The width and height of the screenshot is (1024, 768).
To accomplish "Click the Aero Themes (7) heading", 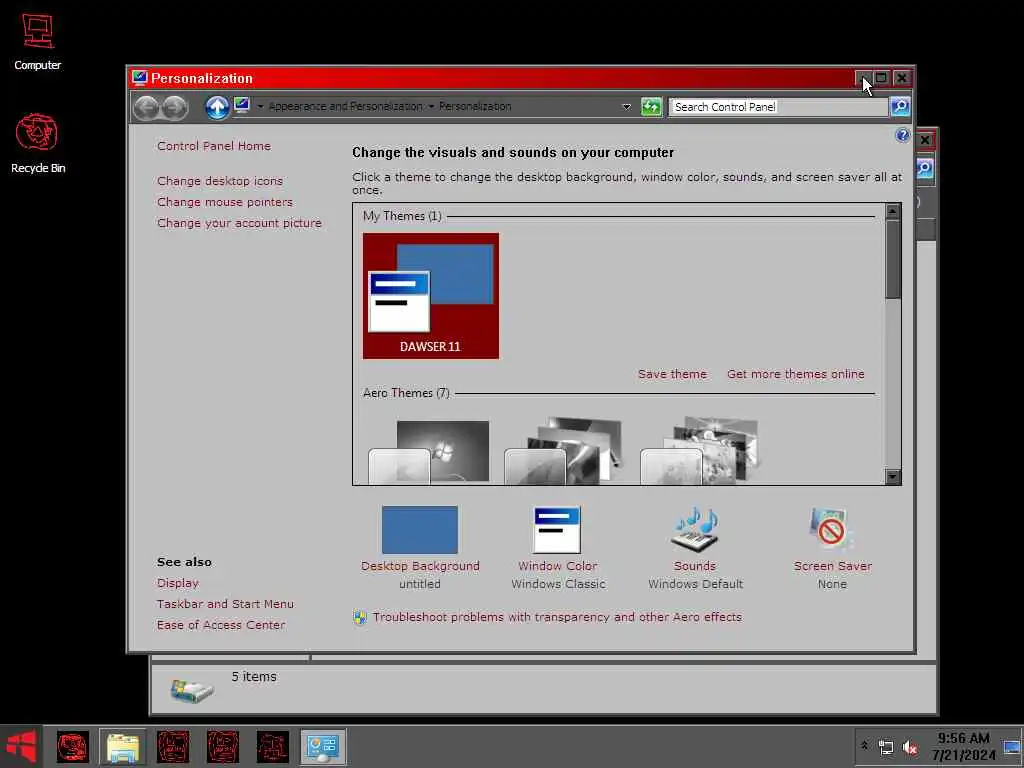I will [x=406, y=392].
